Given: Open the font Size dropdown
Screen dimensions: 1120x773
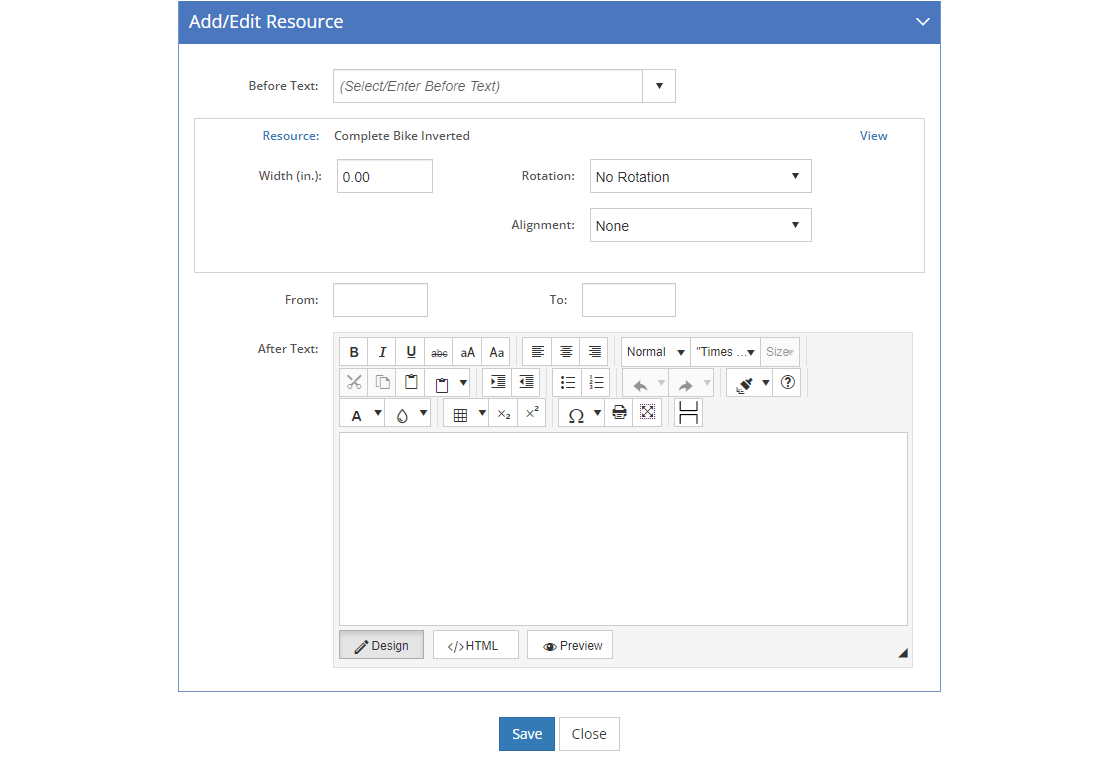Looking at the screenshot, I should [780, 352].
